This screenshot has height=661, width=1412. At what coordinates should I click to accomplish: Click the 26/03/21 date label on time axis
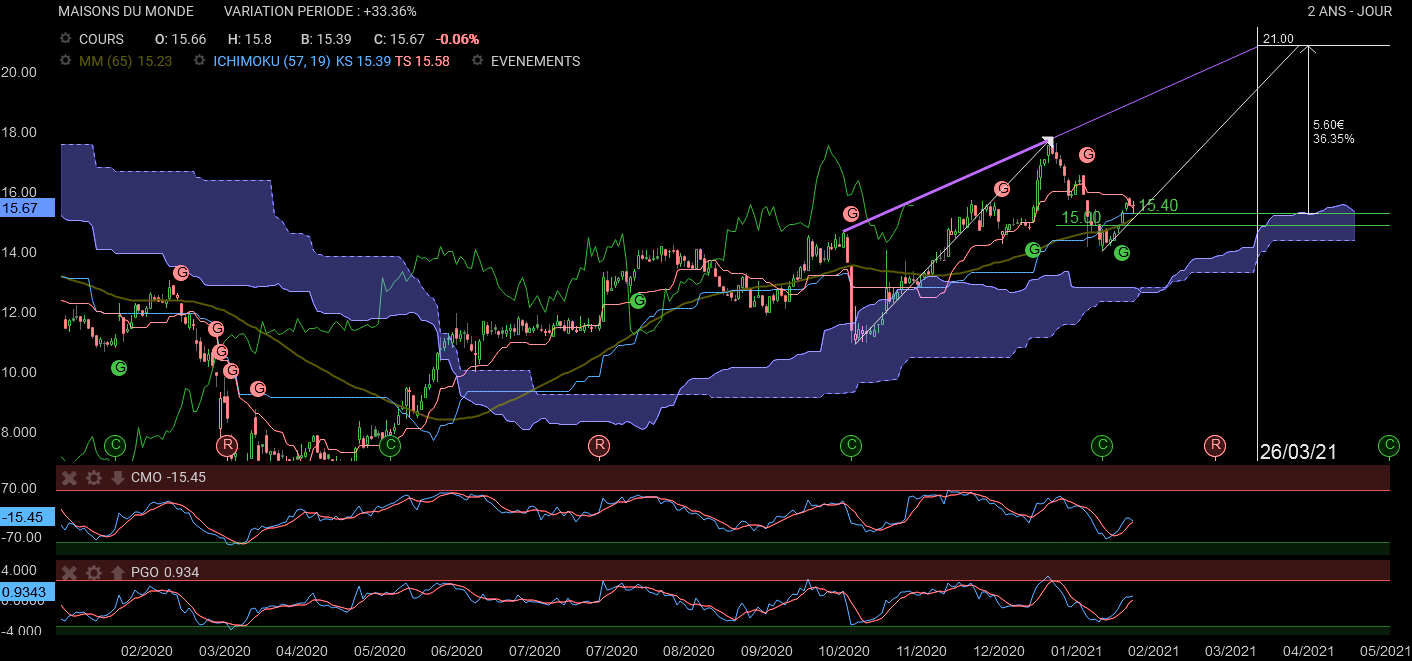pos(1298,452)
